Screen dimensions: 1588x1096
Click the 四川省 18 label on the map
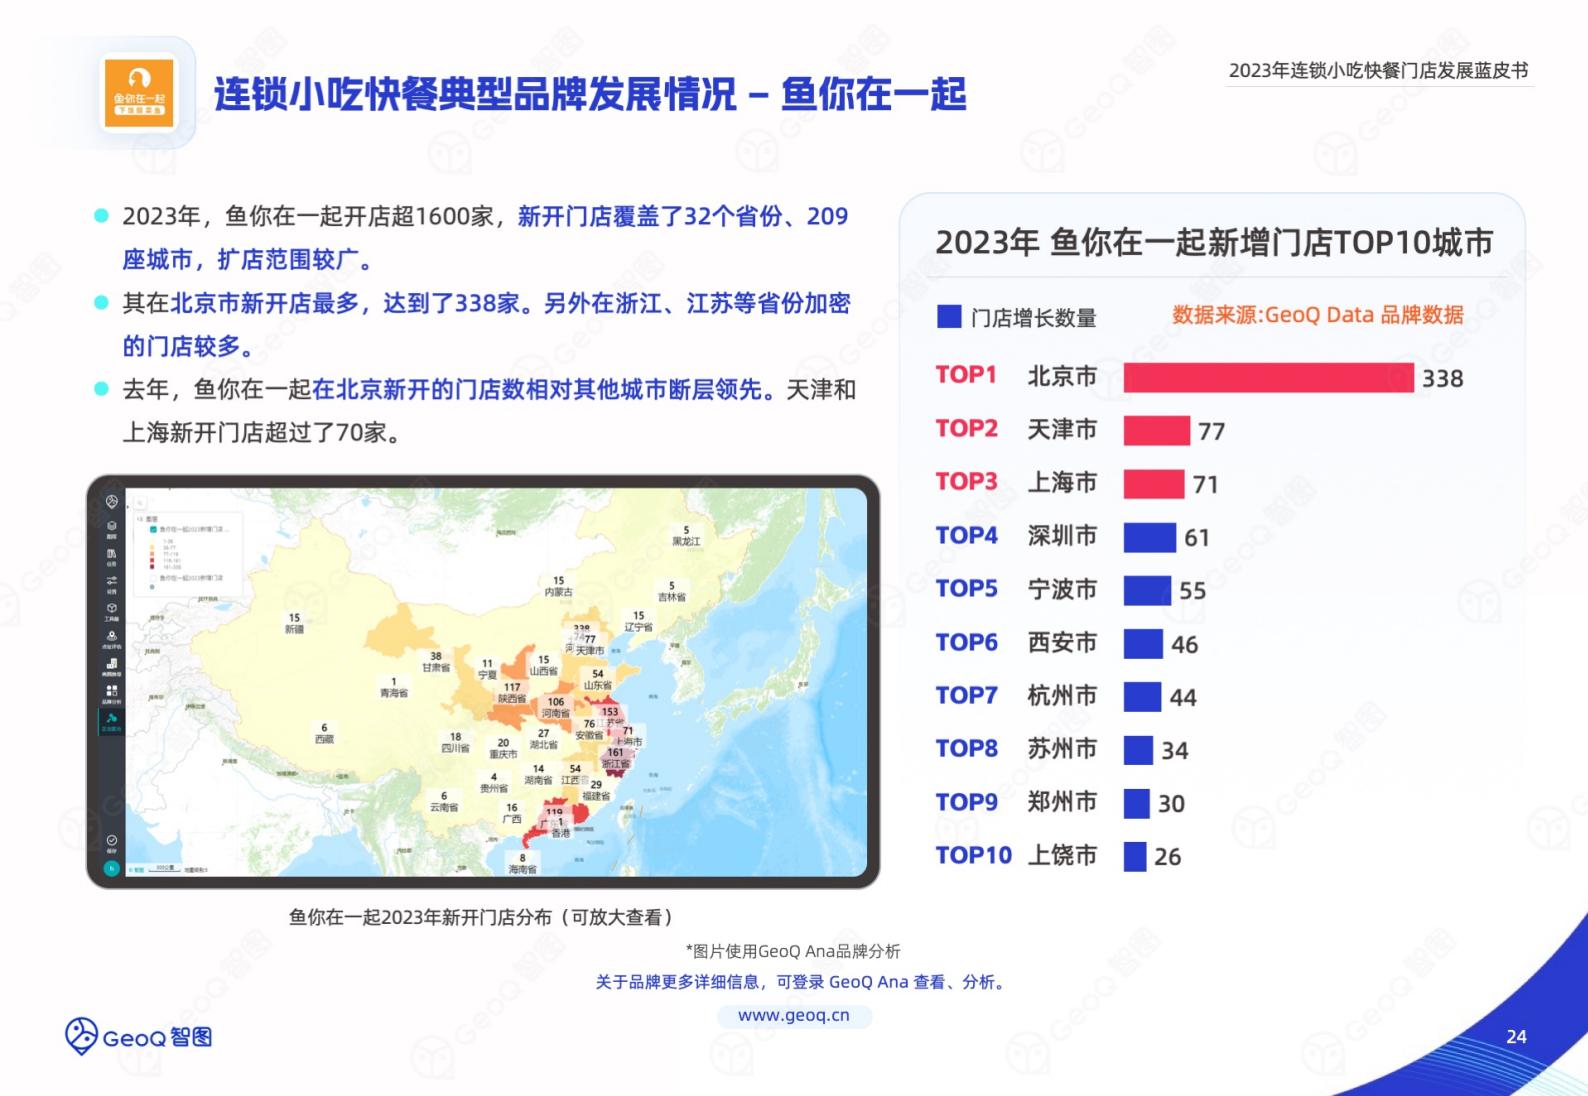pyautogui.click(x=456, y=742)
